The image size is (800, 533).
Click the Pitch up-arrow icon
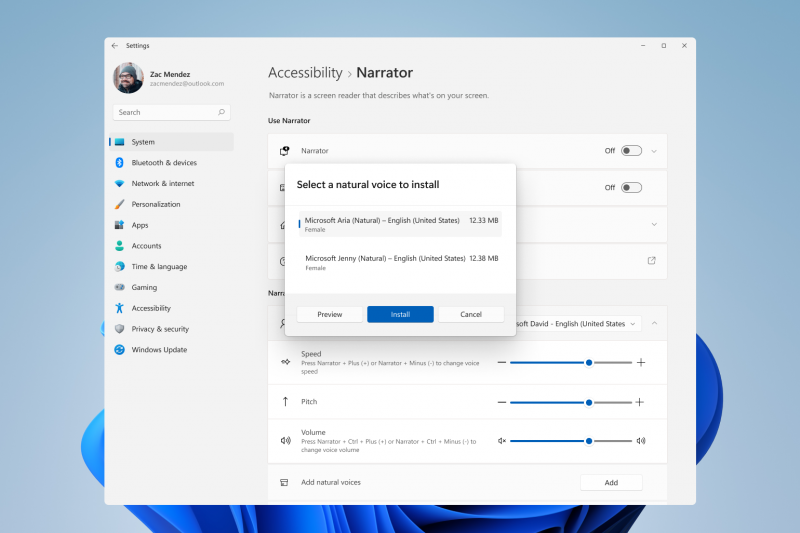pos(285,401)
